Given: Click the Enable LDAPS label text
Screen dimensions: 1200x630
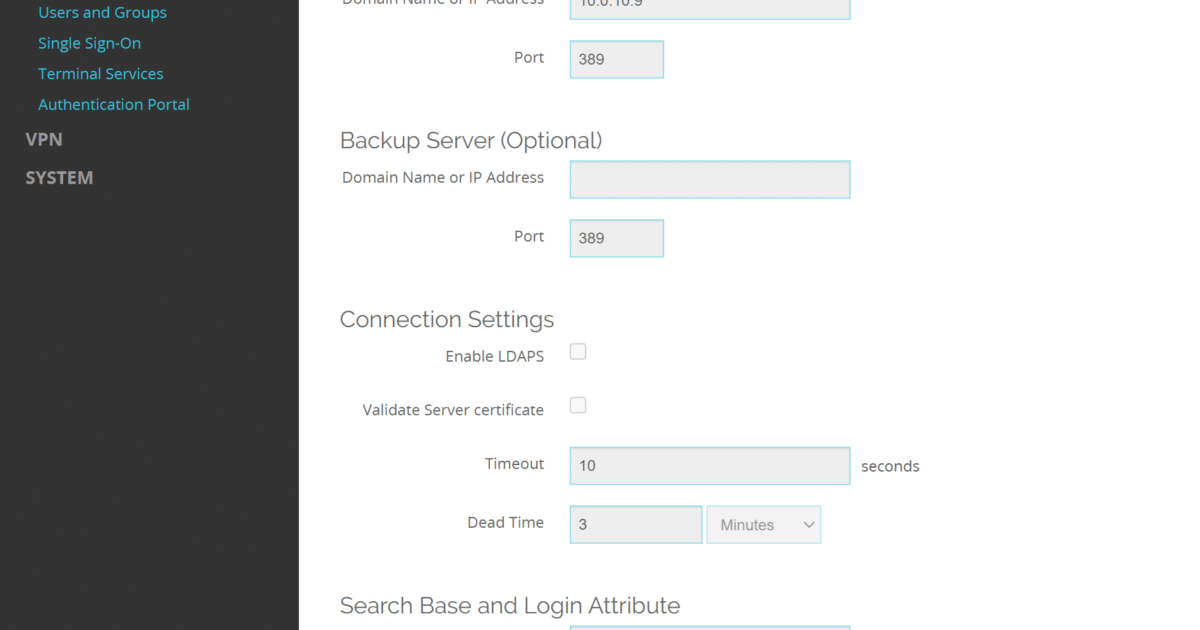Looking at the screenshot, I should tap(494, 356).
